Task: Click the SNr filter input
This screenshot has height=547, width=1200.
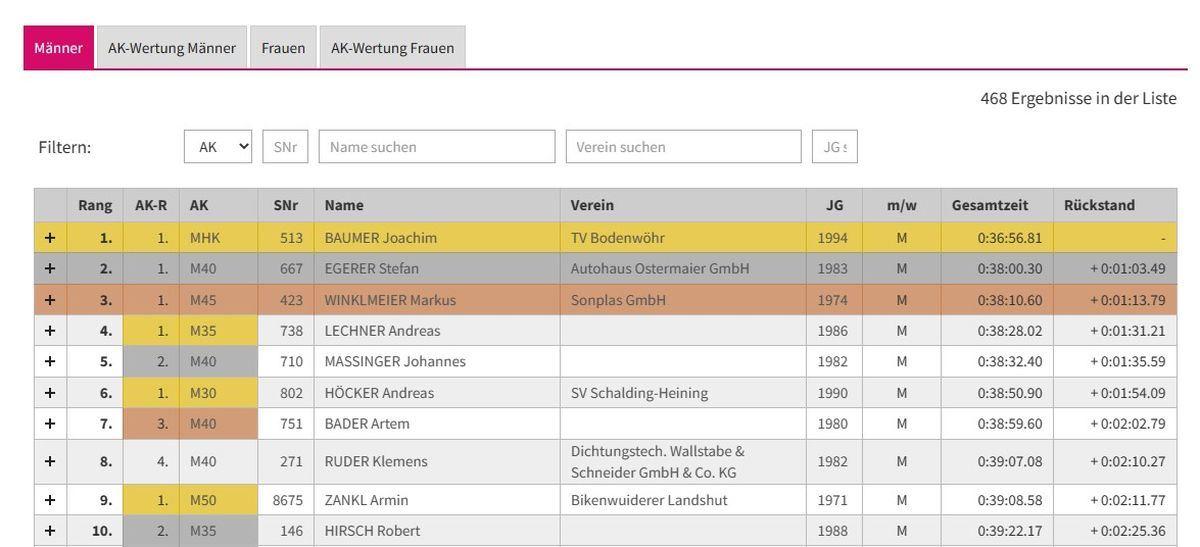Action: click(285, 147)
